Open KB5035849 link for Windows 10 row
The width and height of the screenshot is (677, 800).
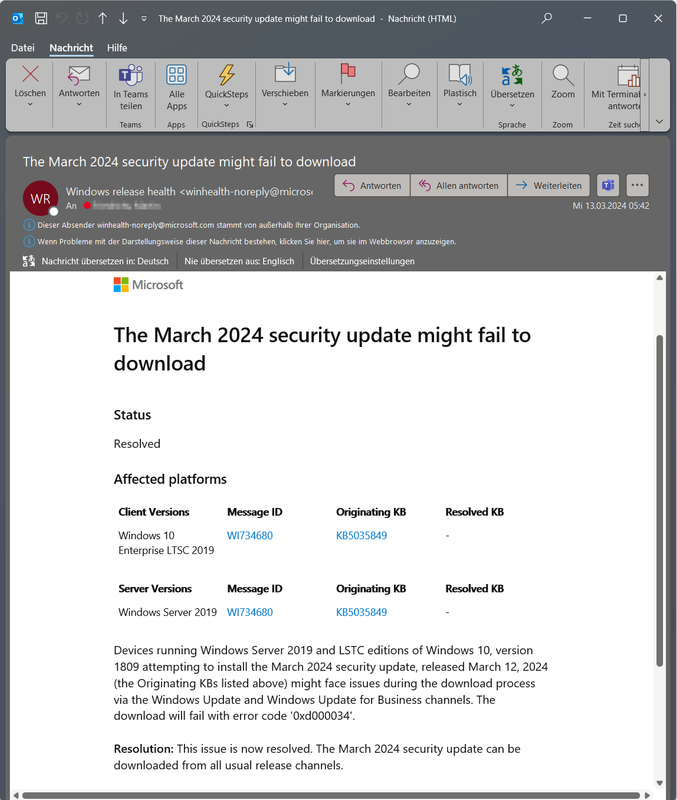tap(361, 535)
